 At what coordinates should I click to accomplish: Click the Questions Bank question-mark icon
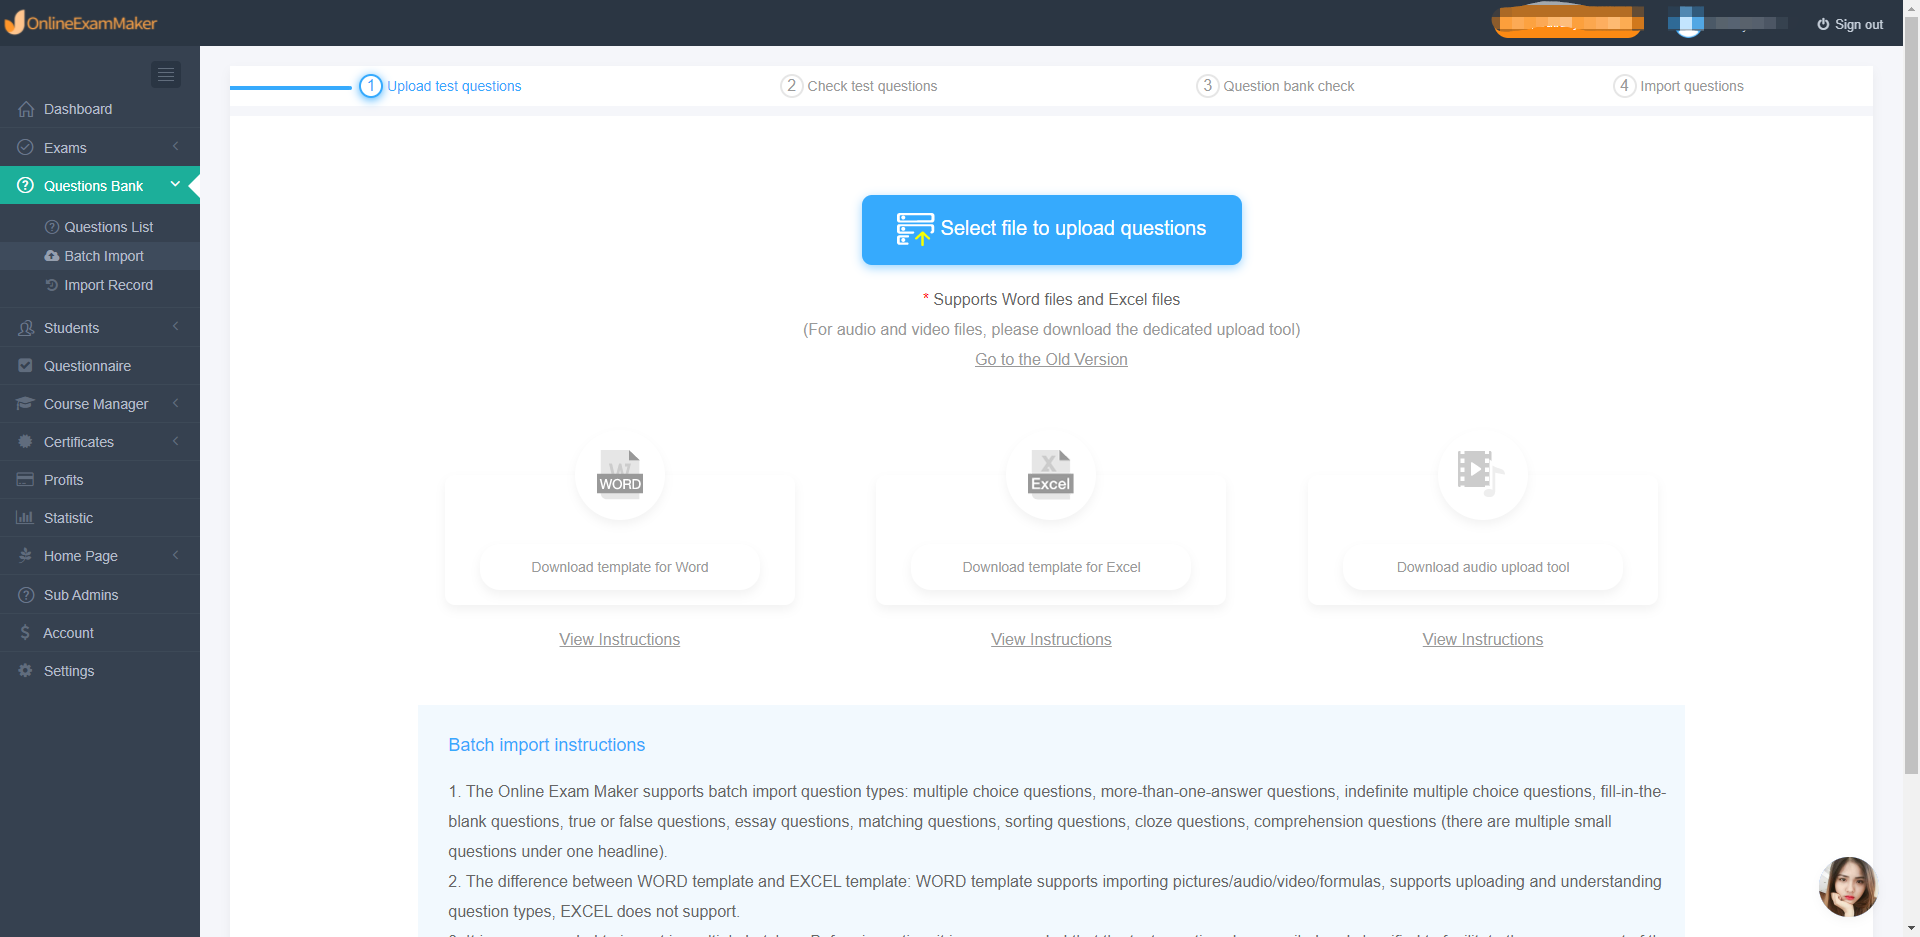click(26, 185)
